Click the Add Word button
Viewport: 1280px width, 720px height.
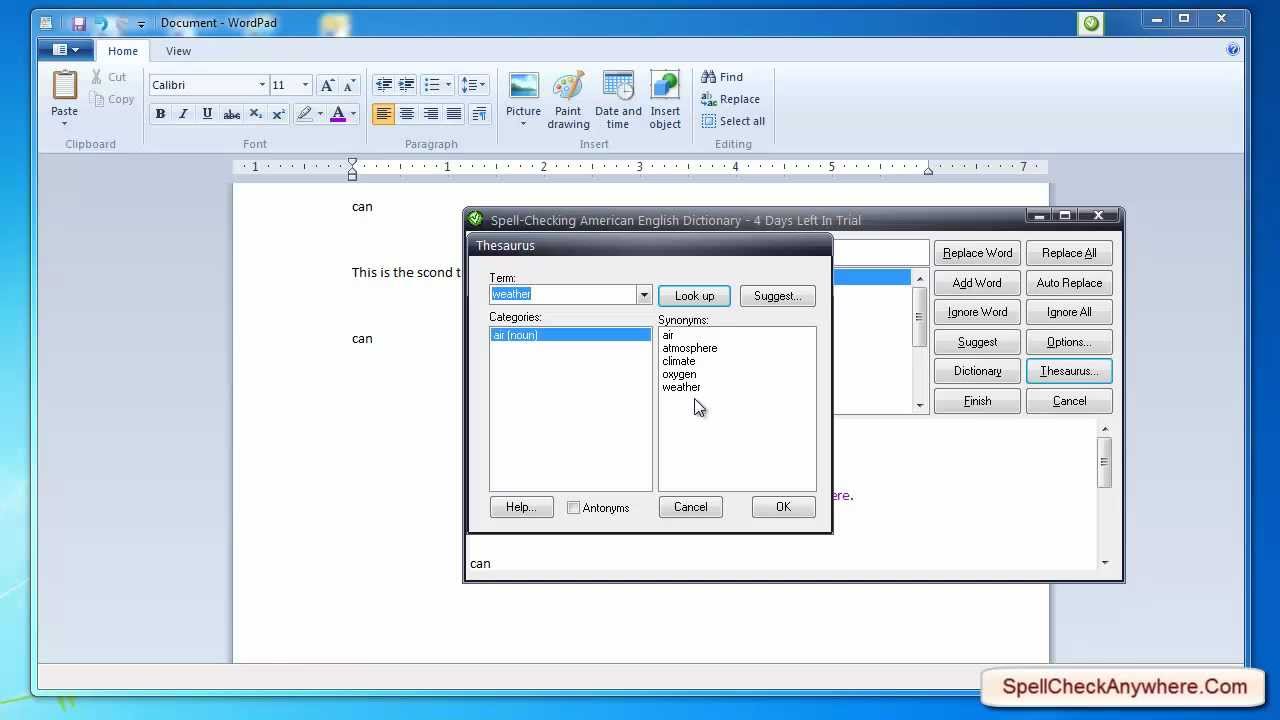click(977, 283)
